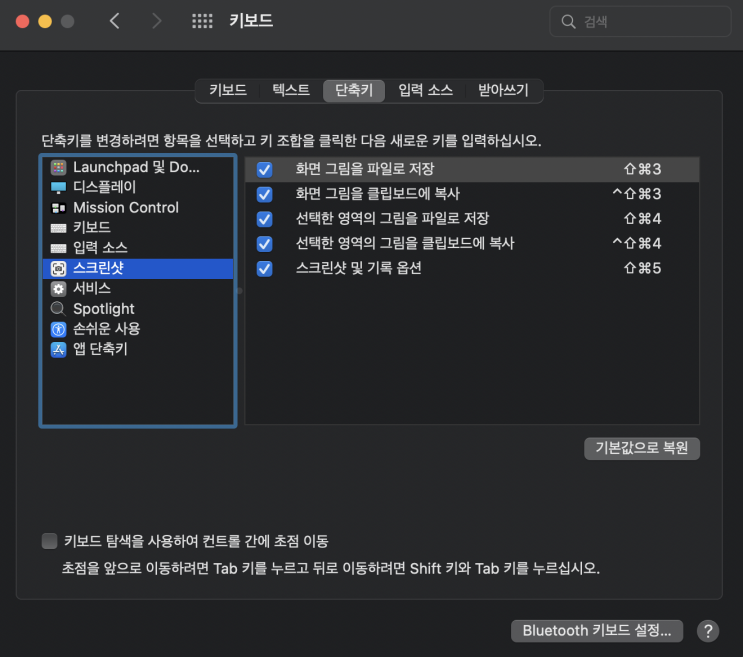Go back with the left chevron arrow
743x657 pixels.
tap(114, 21)
